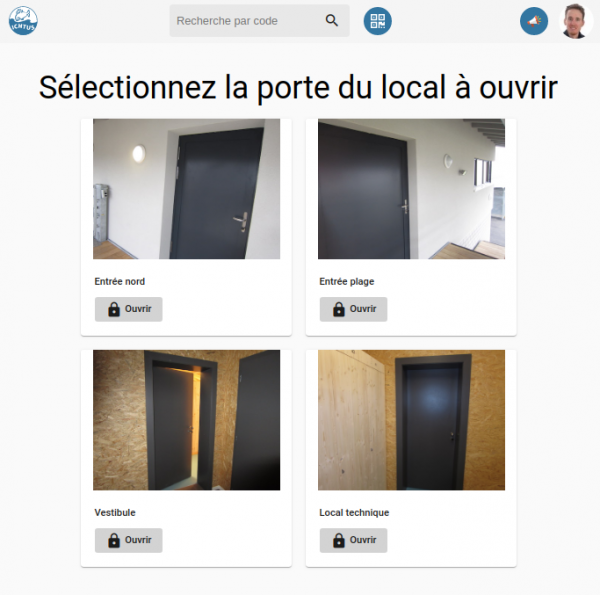Click the Local technique card label

(354, 513)
